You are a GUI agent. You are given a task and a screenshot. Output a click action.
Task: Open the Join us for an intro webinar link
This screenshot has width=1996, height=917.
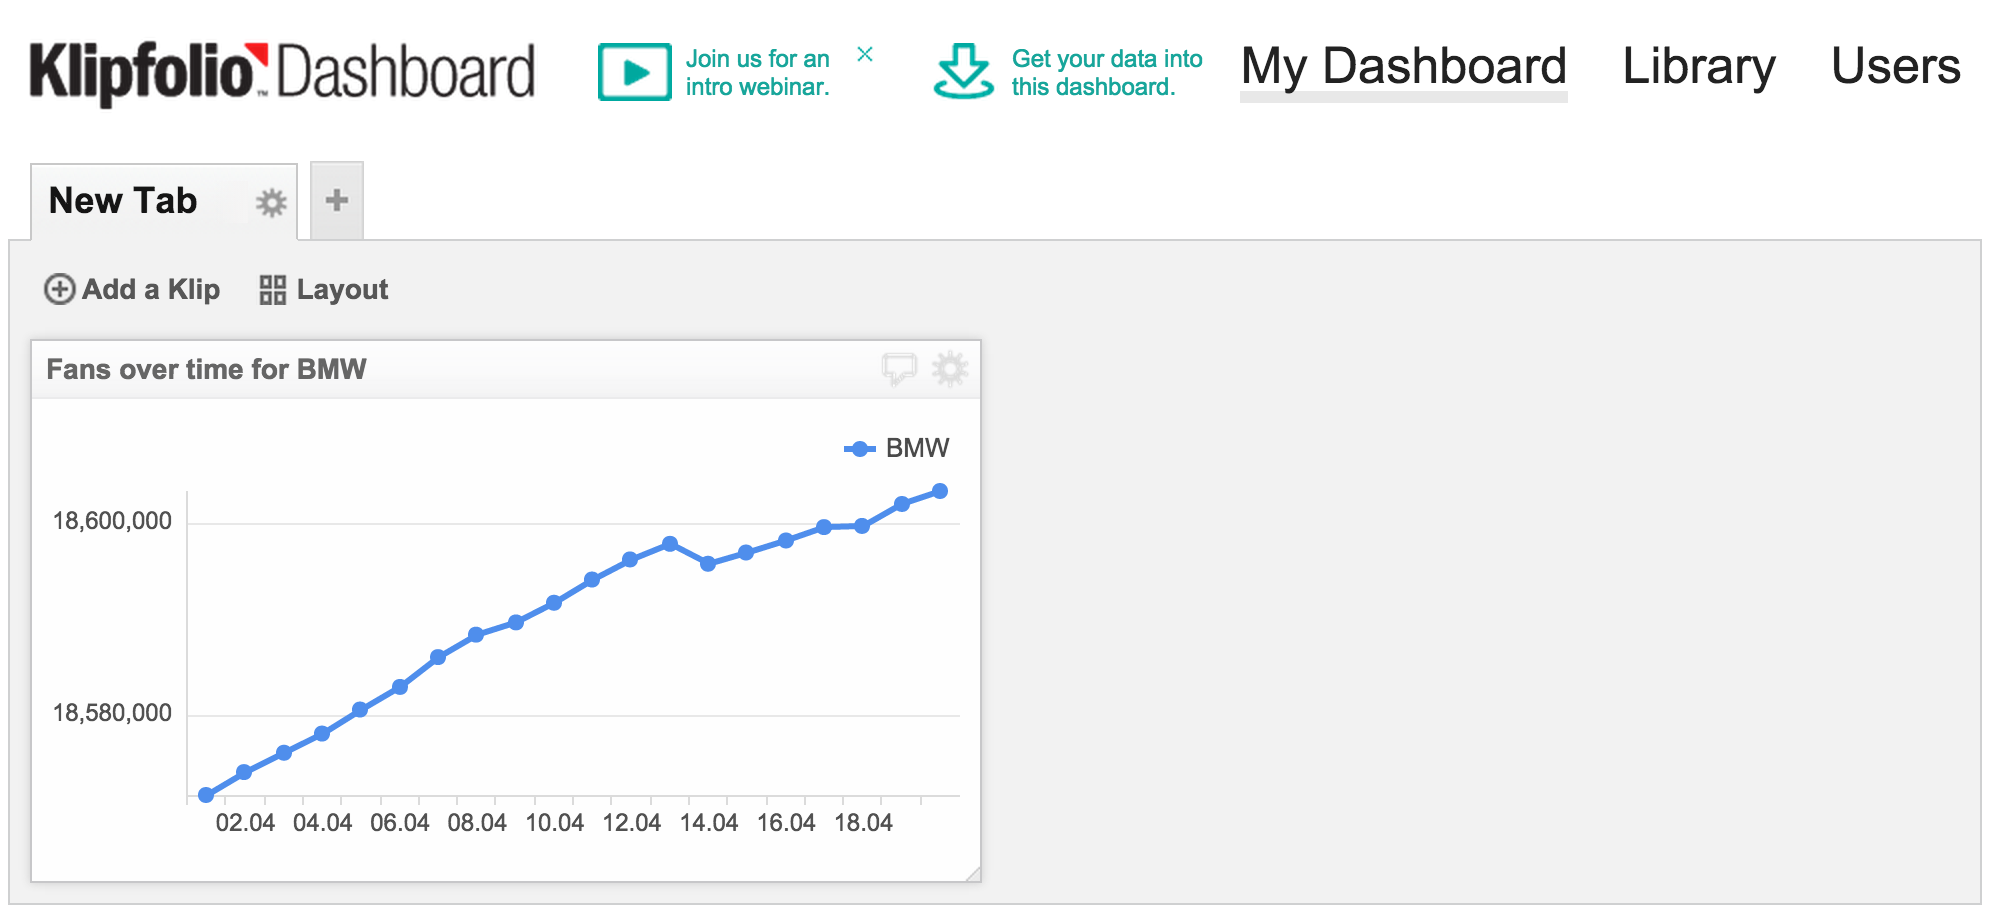click(x=757, y=73)
